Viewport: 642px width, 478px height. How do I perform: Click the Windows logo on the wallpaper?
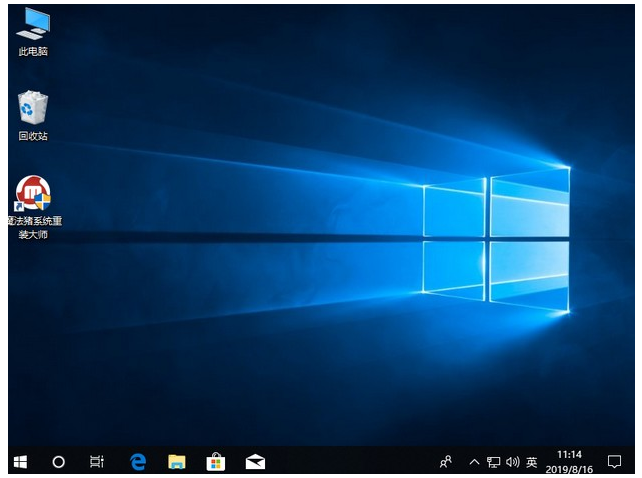pyautogui.click(x=496, y=240)
